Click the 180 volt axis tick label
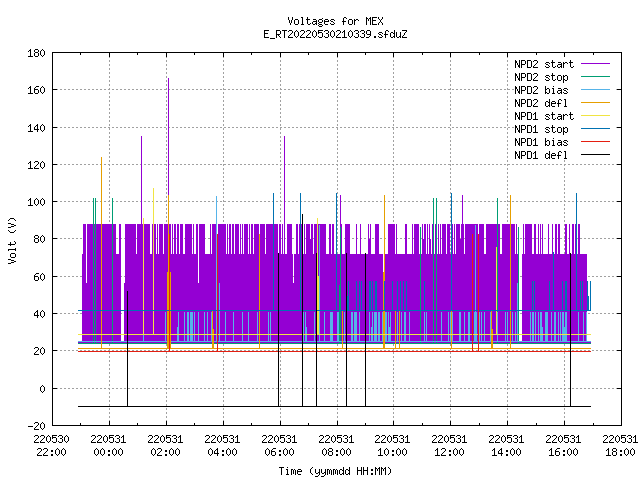Screen dimensions: 640x480 click(36, 53)
